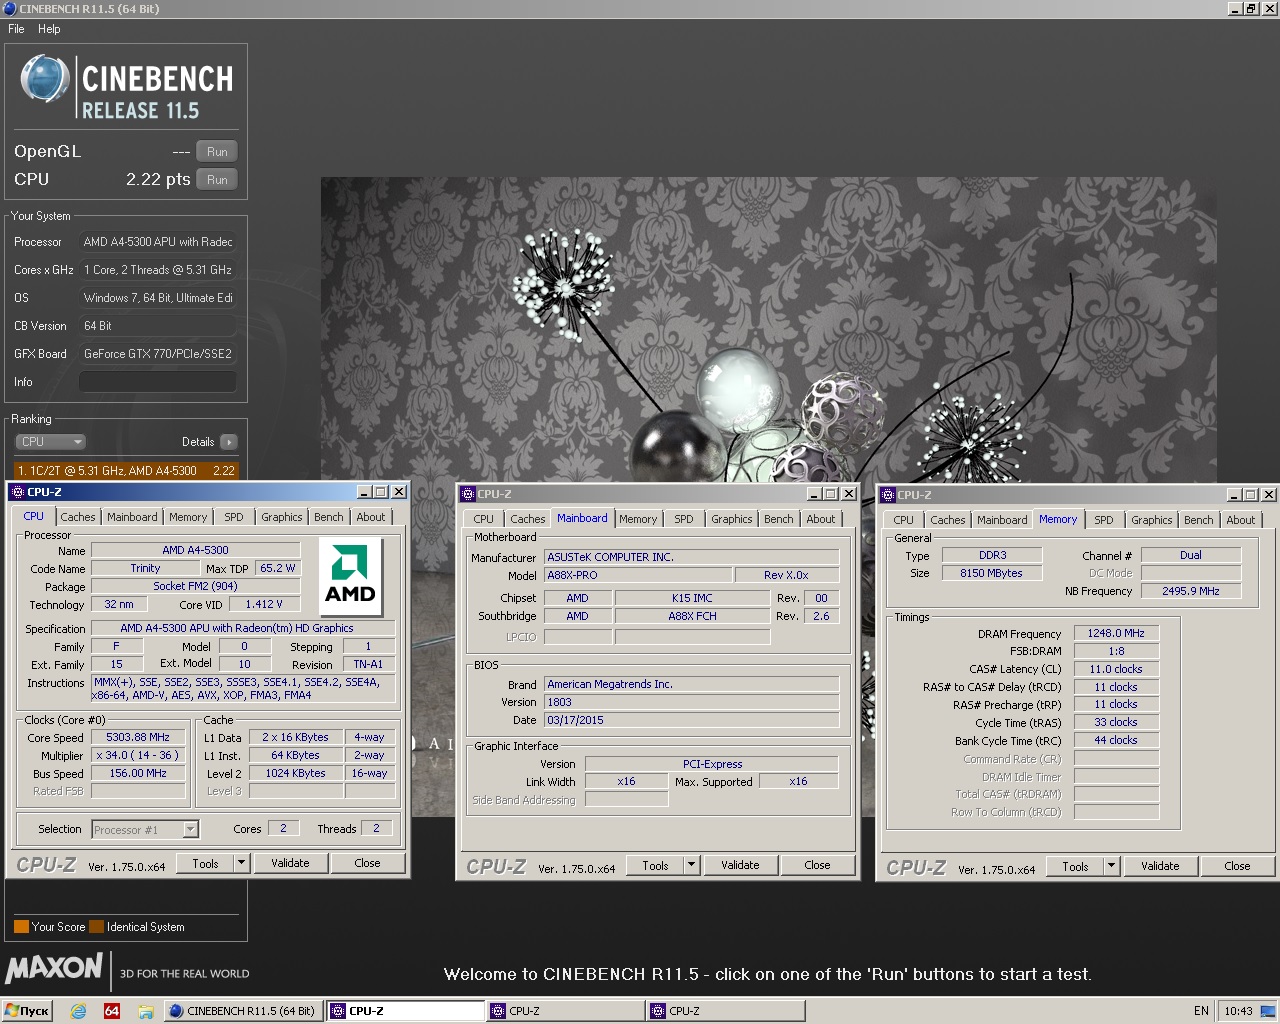Click the brown Identical System legend square

[96, 926]
